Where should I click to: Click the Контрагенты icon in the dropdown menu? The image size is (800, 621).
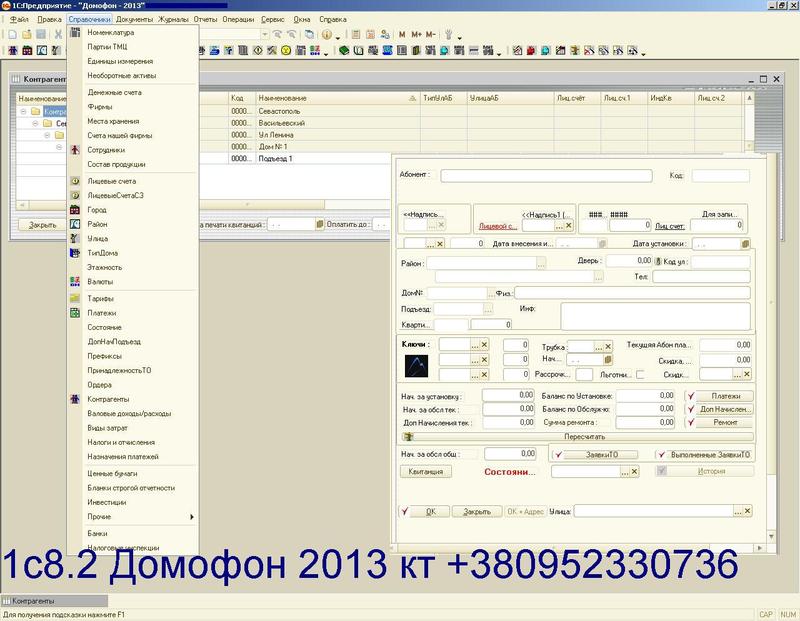(76, 399)
